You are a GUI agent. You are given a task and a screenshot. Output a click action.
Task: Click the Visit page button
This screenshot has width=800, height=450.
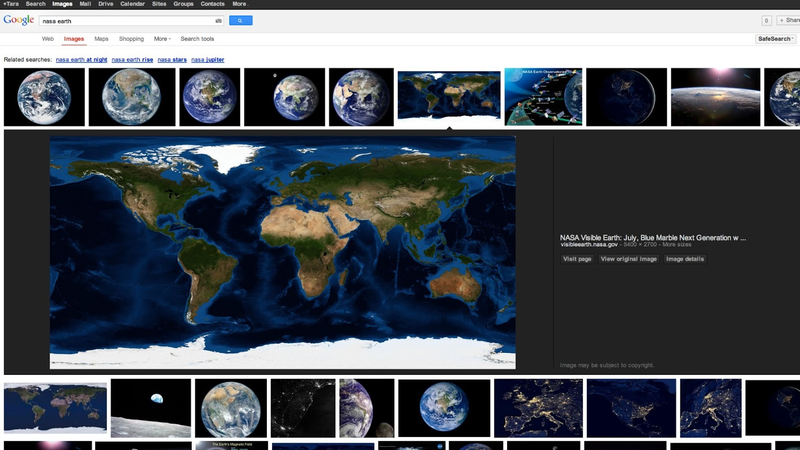[x=577, y=259]
